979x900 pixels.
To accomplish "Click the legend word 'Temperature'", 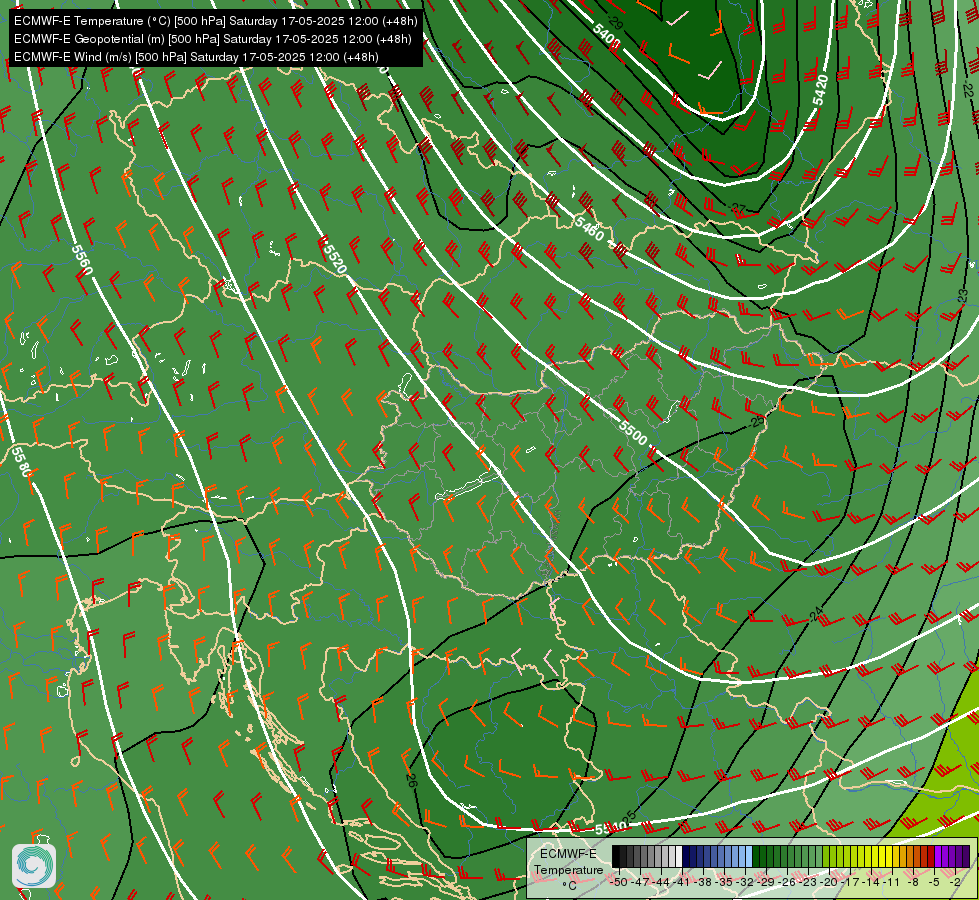I will (x=569, y=869).
